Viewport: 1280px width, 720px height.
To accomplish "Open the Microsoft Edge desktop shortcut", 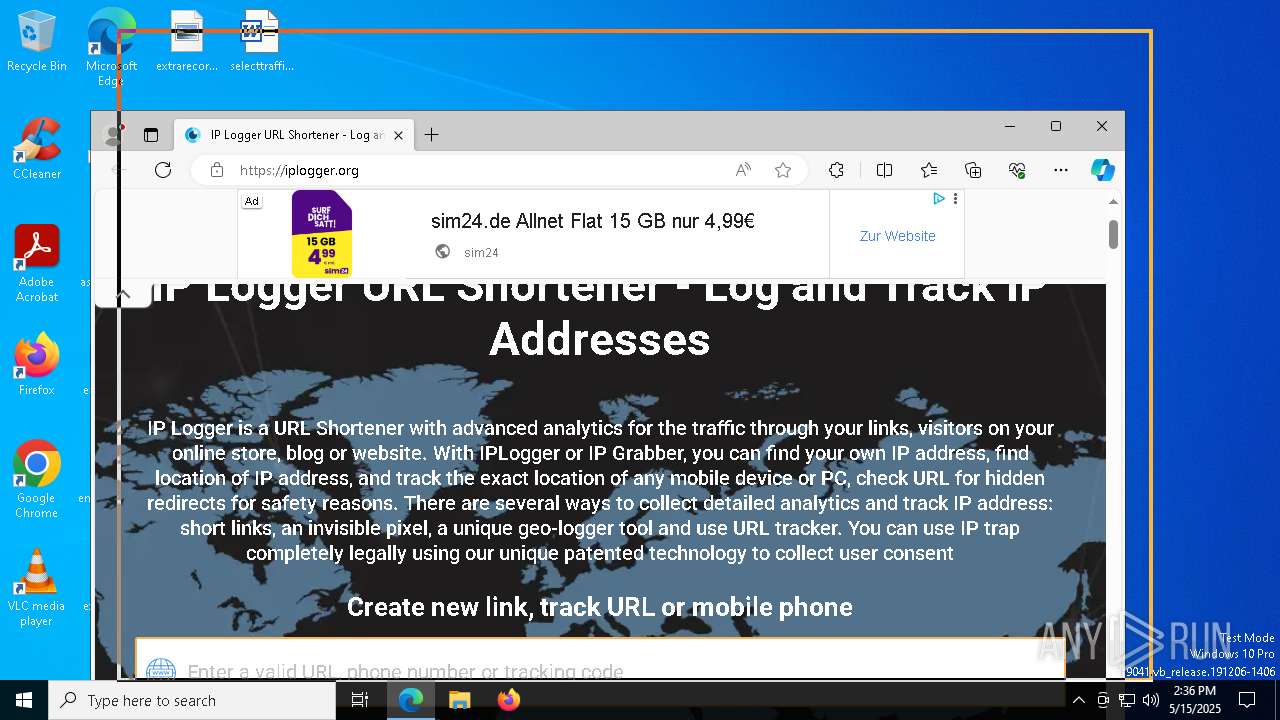I will tap(111, 46).
